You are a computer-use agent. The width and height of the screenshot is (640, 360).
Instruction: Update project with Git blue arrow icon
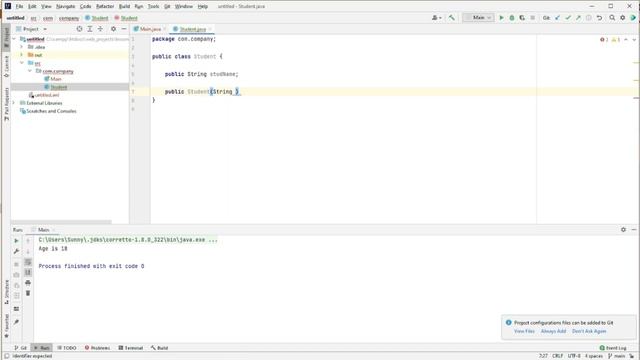[558, 18]
